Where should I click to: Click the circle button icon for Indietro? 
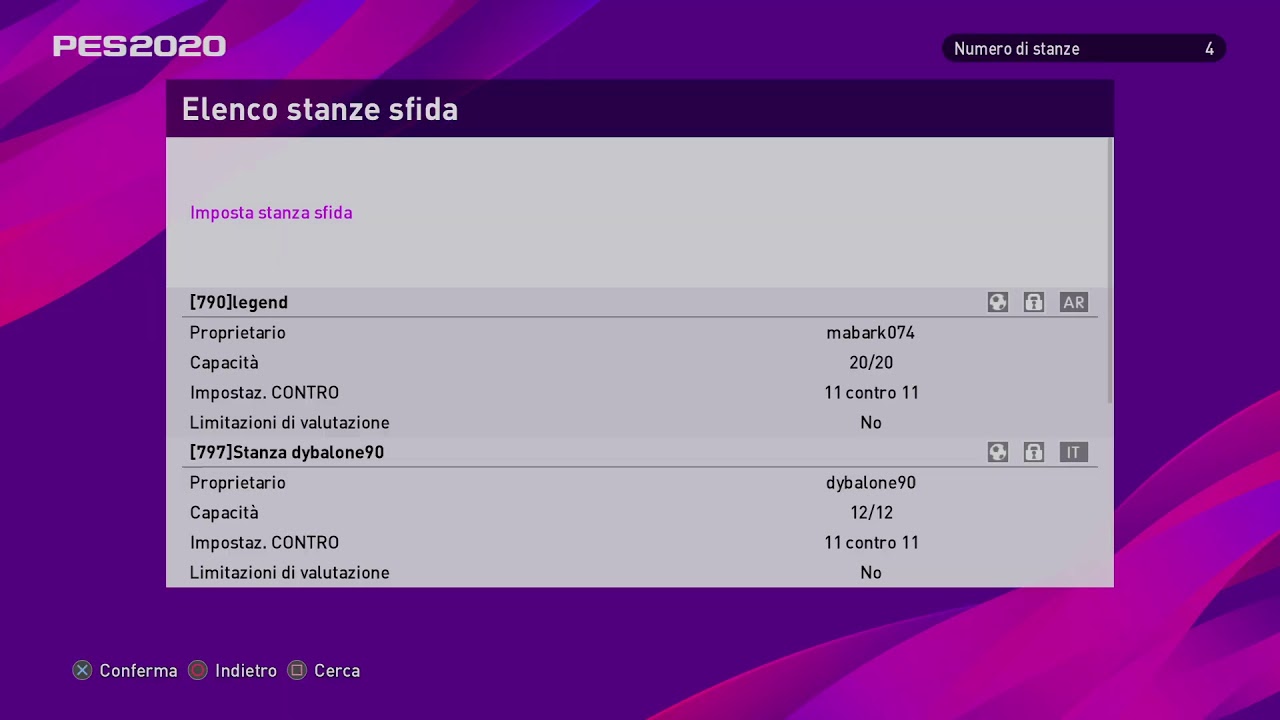(198, 670)
